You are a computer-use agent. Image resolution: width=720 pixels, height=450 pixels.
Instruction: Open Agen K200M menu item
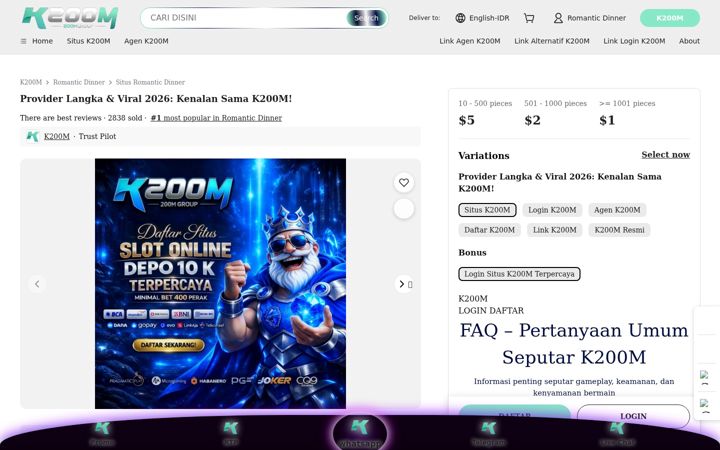[146, 41]
